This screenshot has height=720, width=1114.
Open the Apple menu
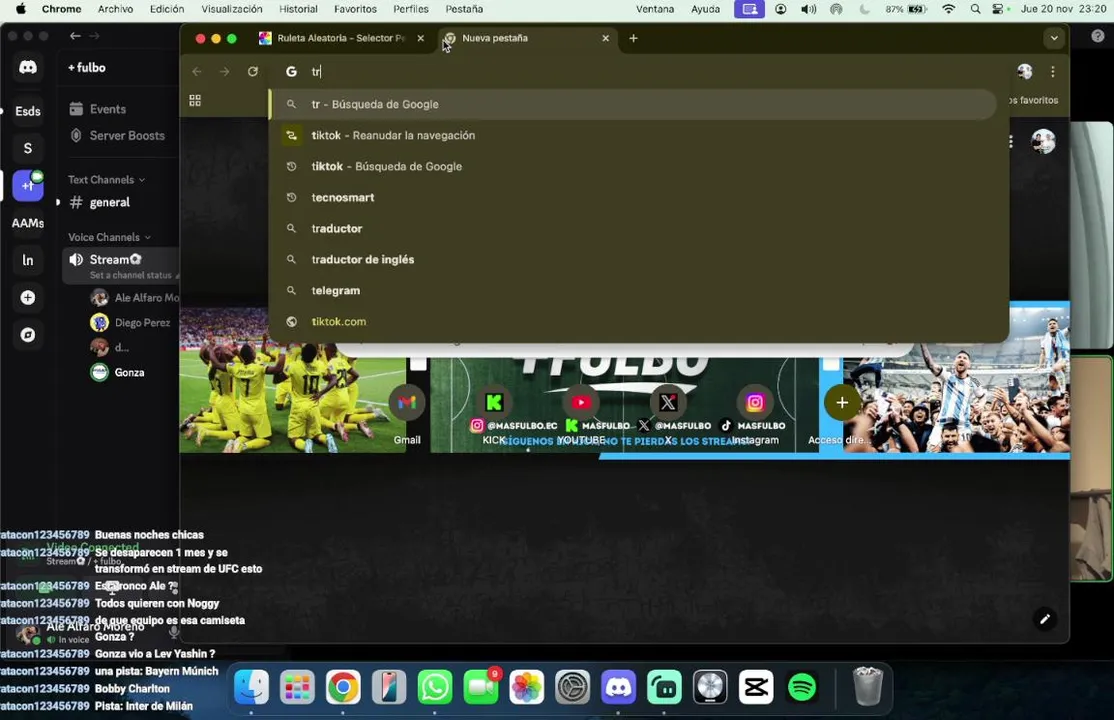click(21, 9)
